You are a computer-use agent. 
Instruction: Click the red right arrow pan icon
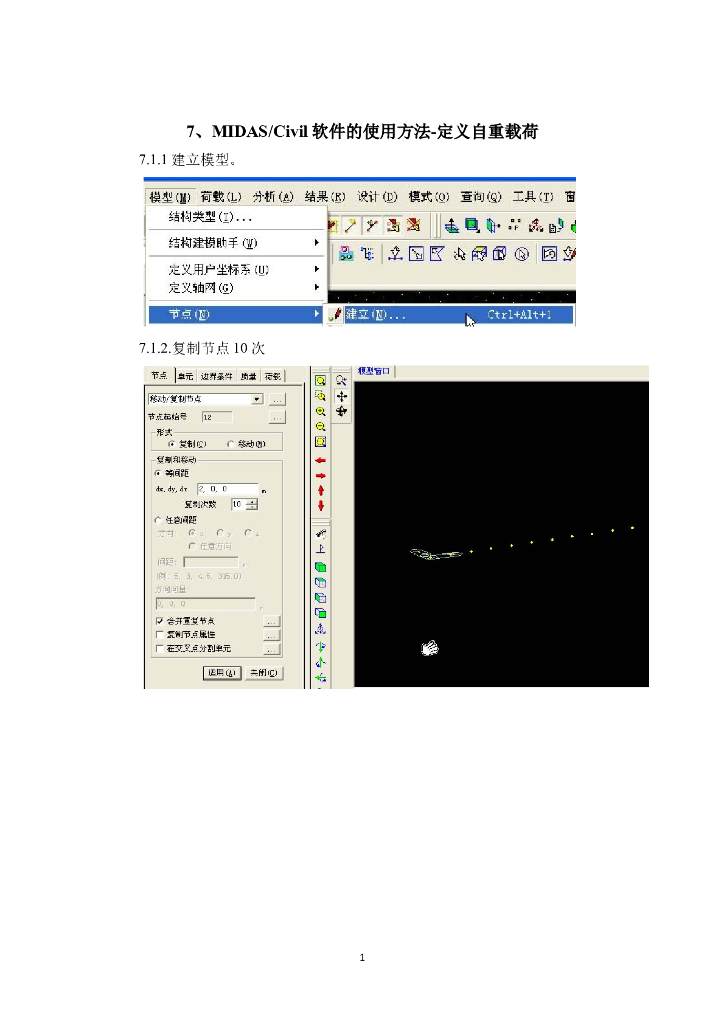click(321, 476)
